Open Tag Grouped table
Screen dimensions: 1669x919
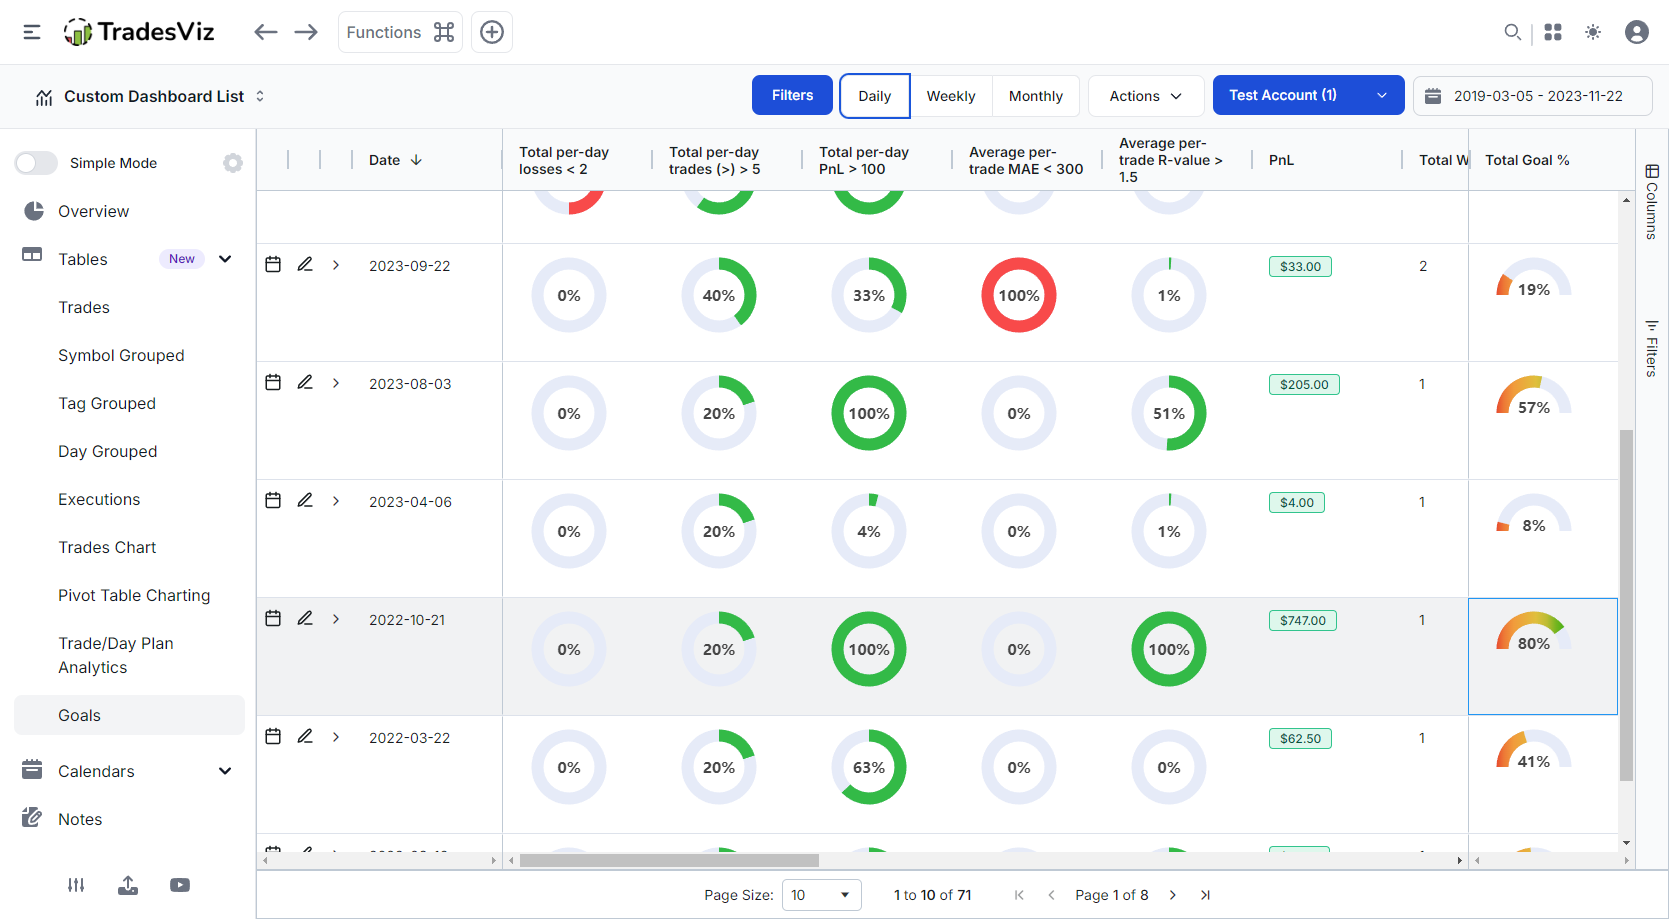click(107, 403)
